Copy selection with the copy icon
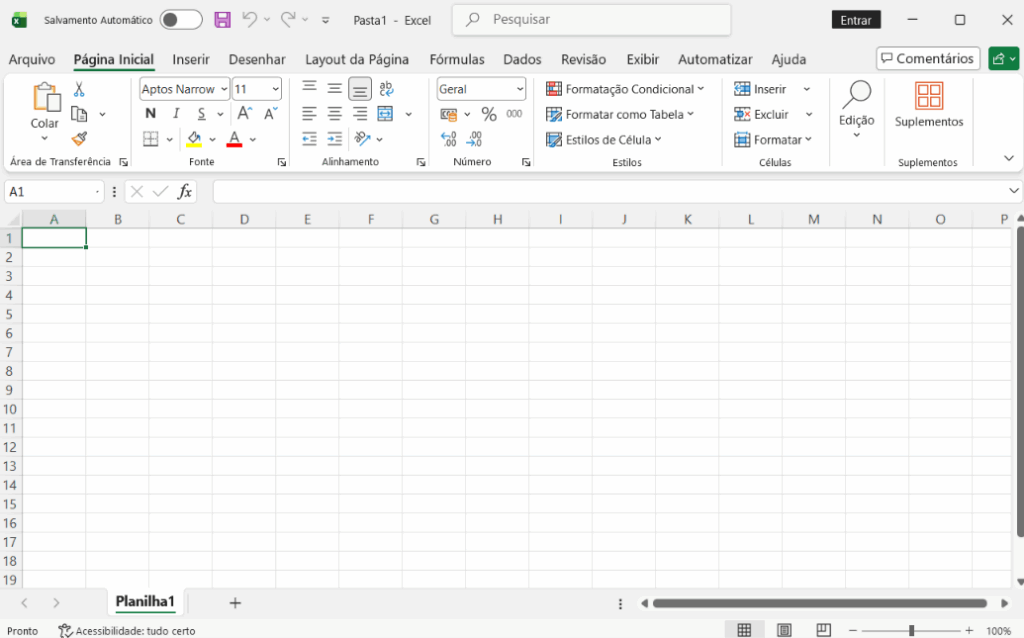Image resolution: width=1024 pixels, height=638 pixels. 79,114
